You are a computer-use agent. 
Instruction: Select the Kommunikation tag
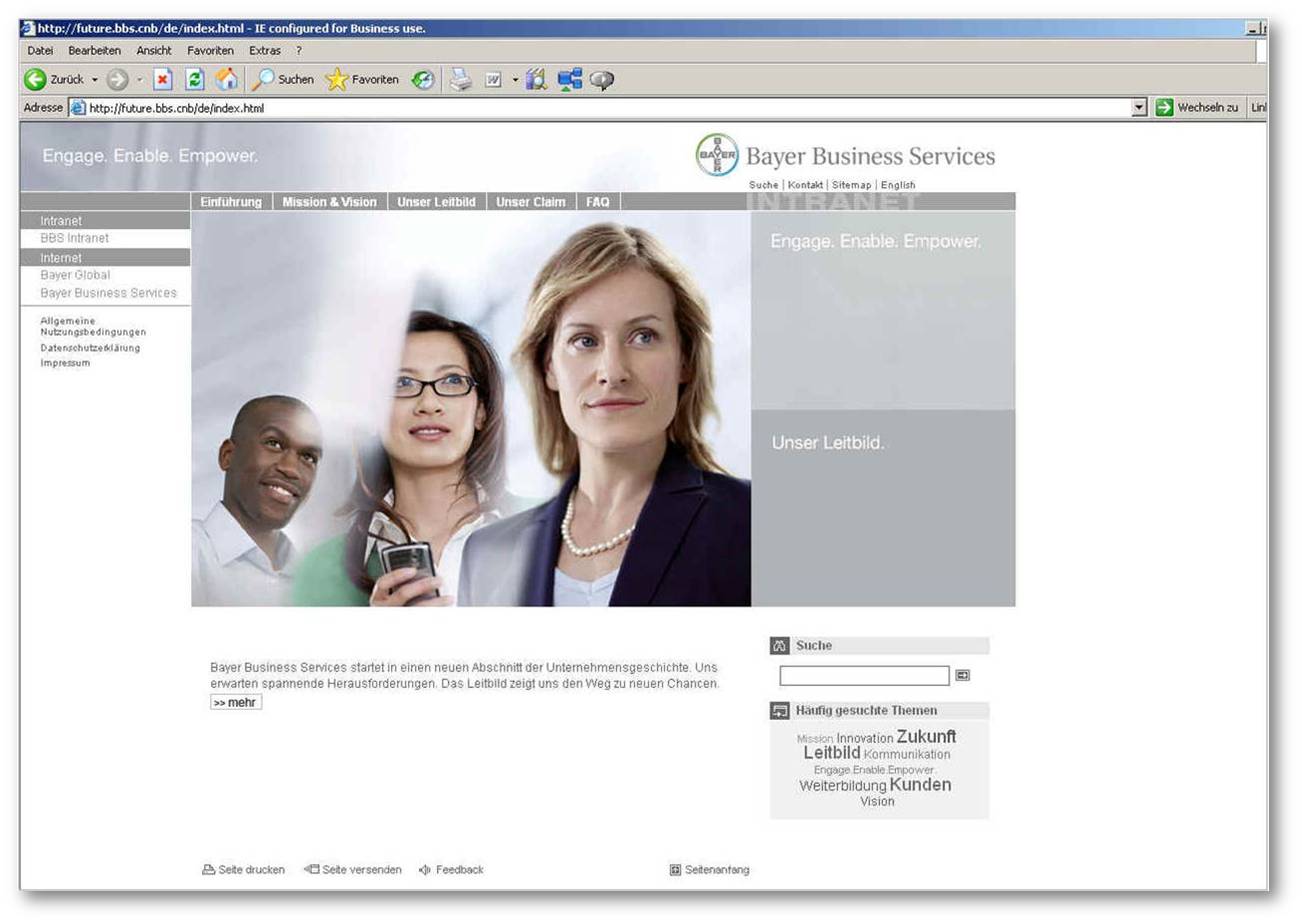pos(907,754)
